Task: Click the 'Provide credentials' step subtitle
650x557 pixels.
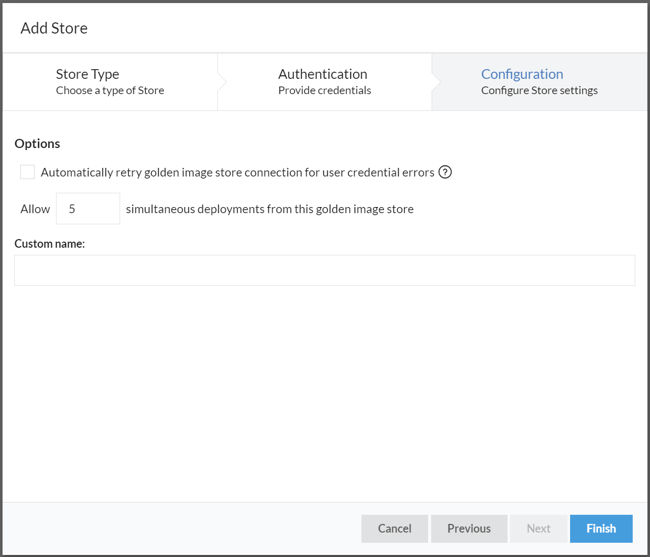Action: click(x=324, y=90)
